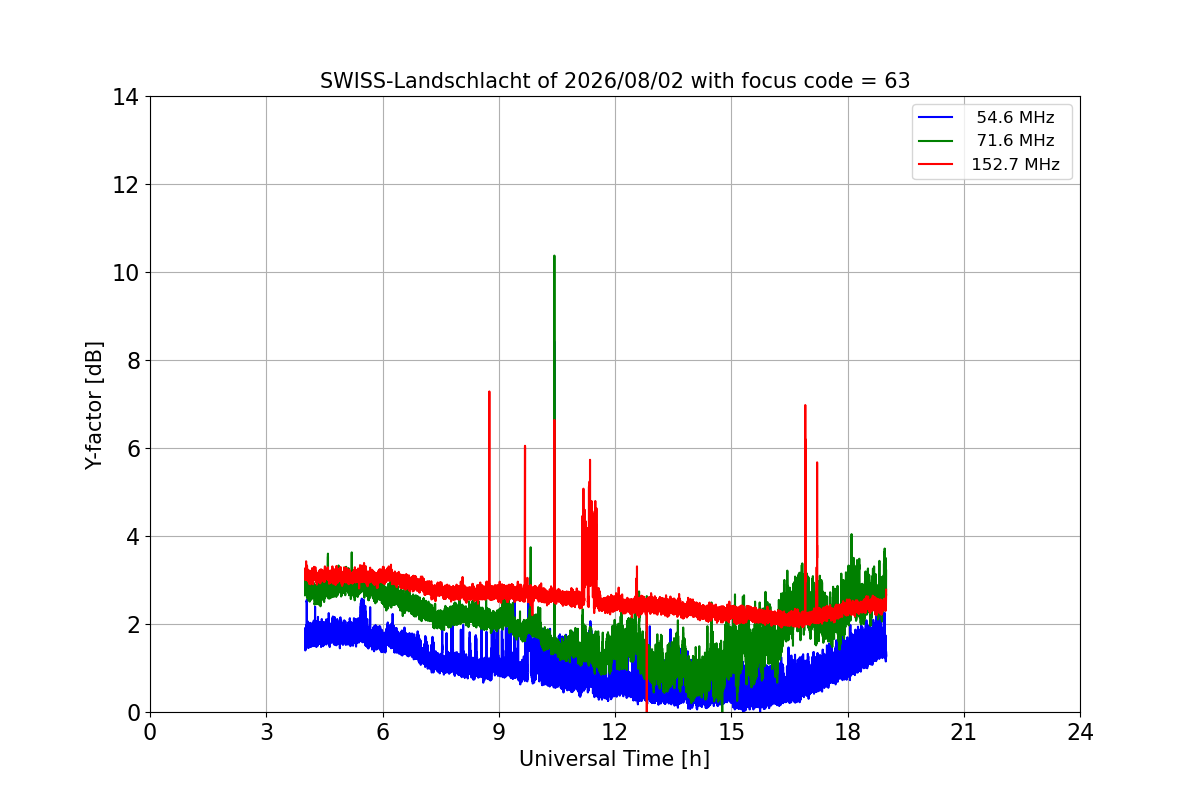
Task: Select the 54.6 MHz legend label
Action: tap(1015, 118)
